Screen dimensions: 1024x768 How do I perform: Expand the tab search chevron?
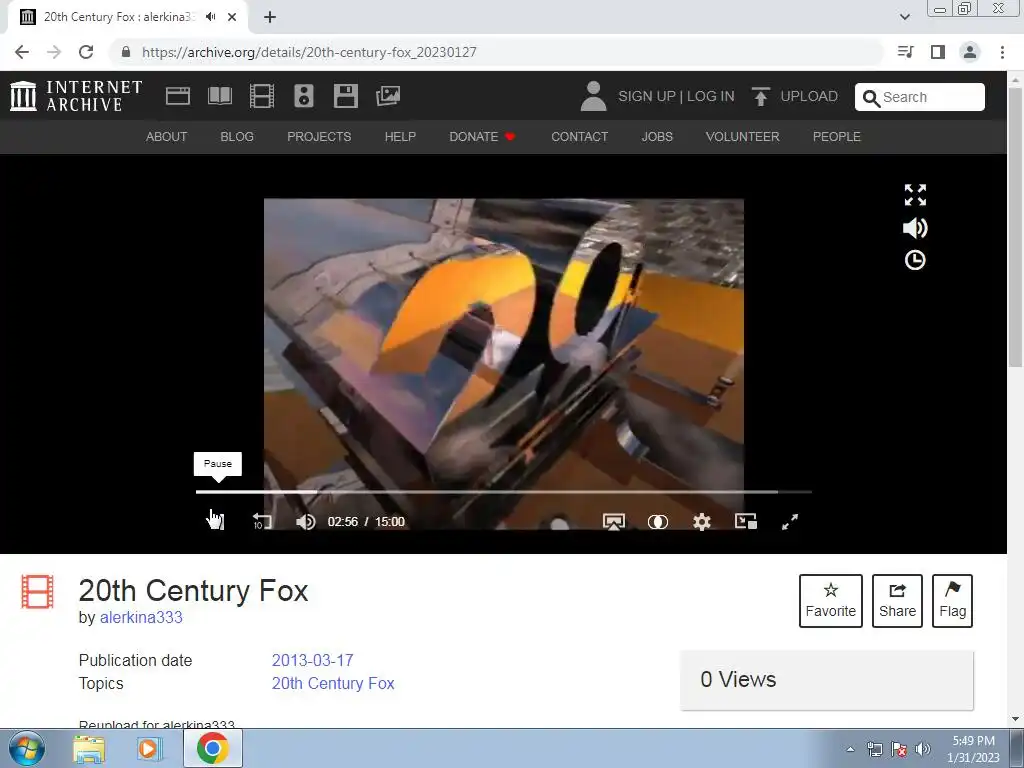click(904, 17)
